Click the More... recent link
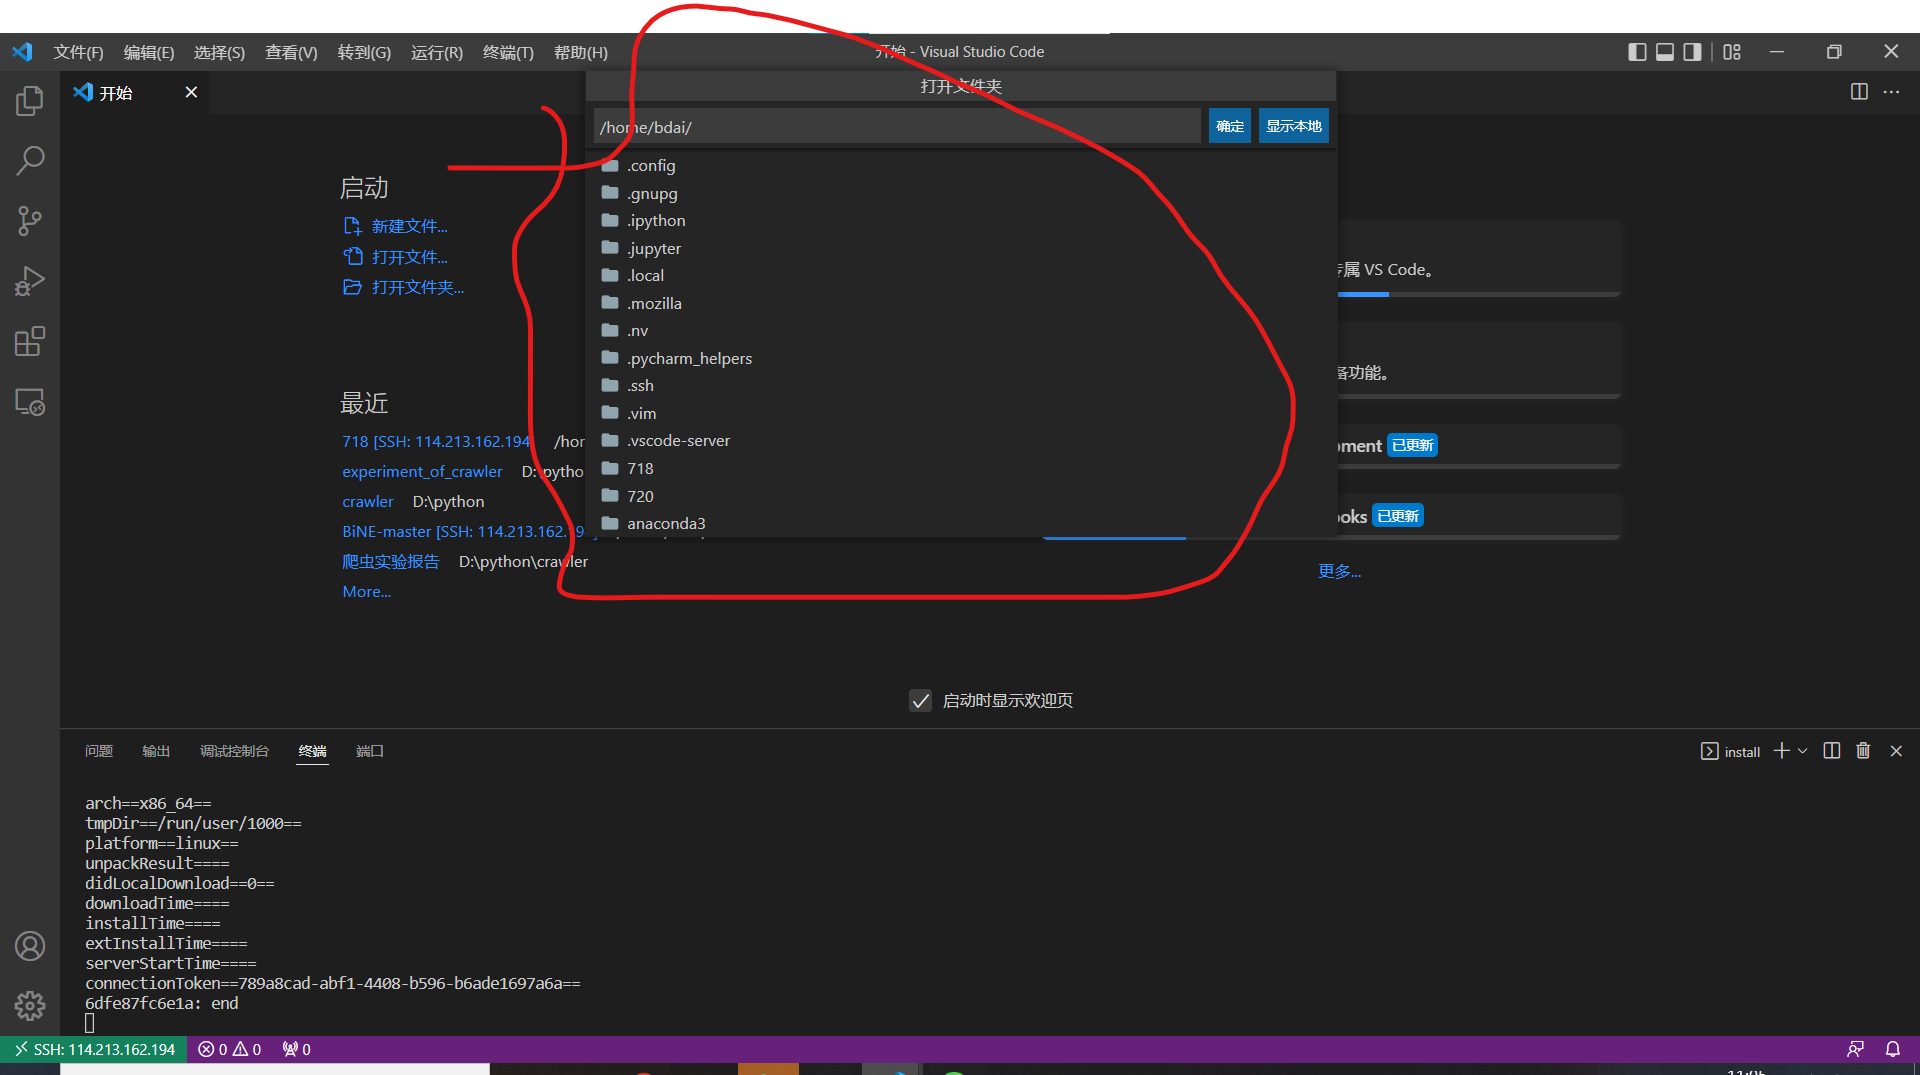The width and height of the screenshot is (1920, 1075). pos(366,592)
